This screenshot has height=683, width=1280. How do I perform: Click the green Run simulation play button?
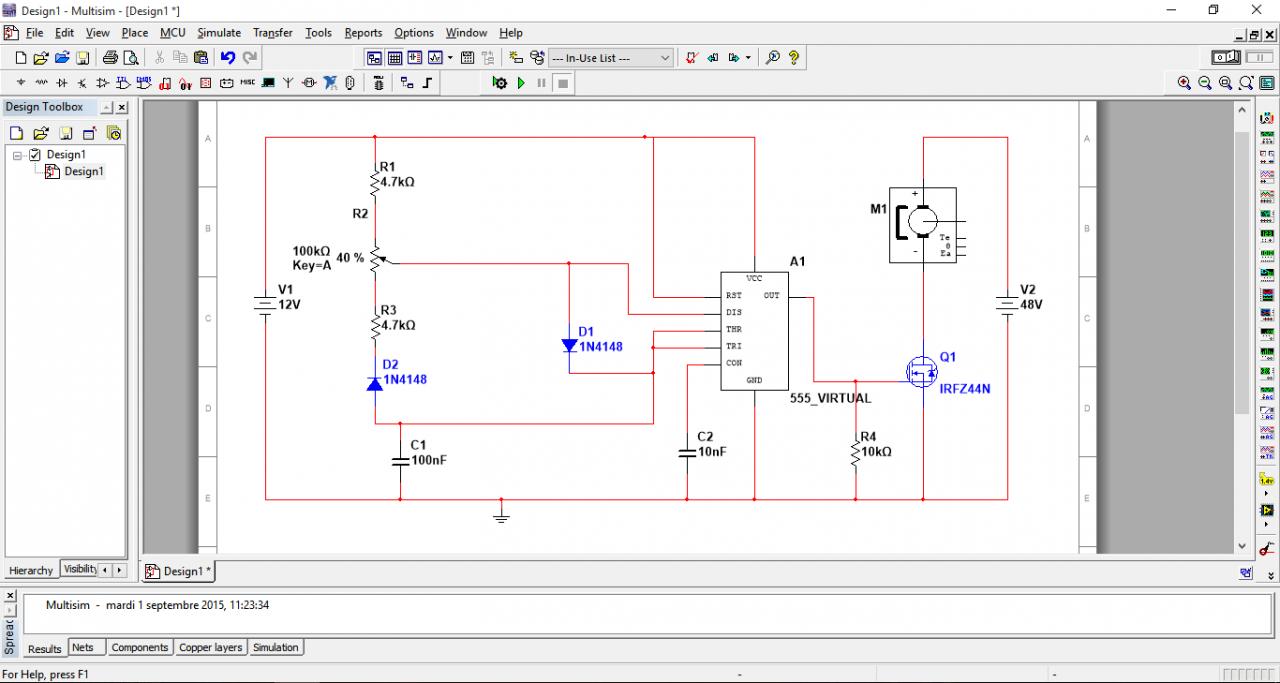point(521,83)
